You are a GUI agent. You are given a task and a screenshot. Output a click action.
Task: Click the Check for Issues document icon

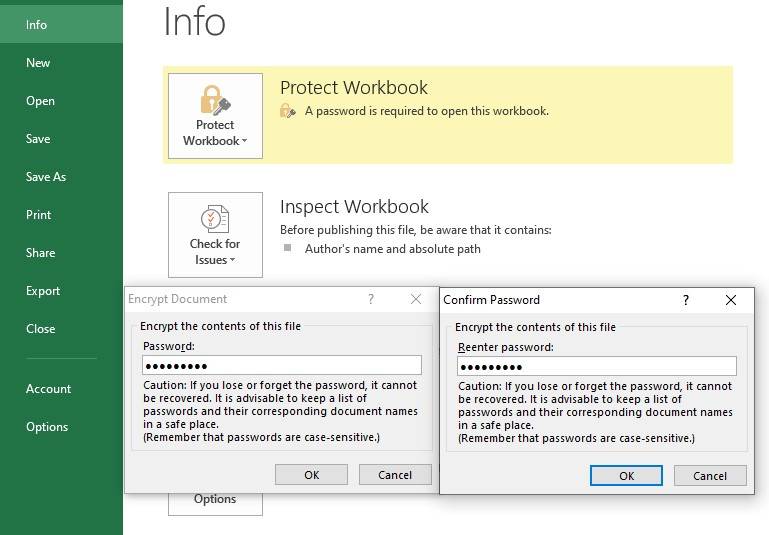pos(215,219)
